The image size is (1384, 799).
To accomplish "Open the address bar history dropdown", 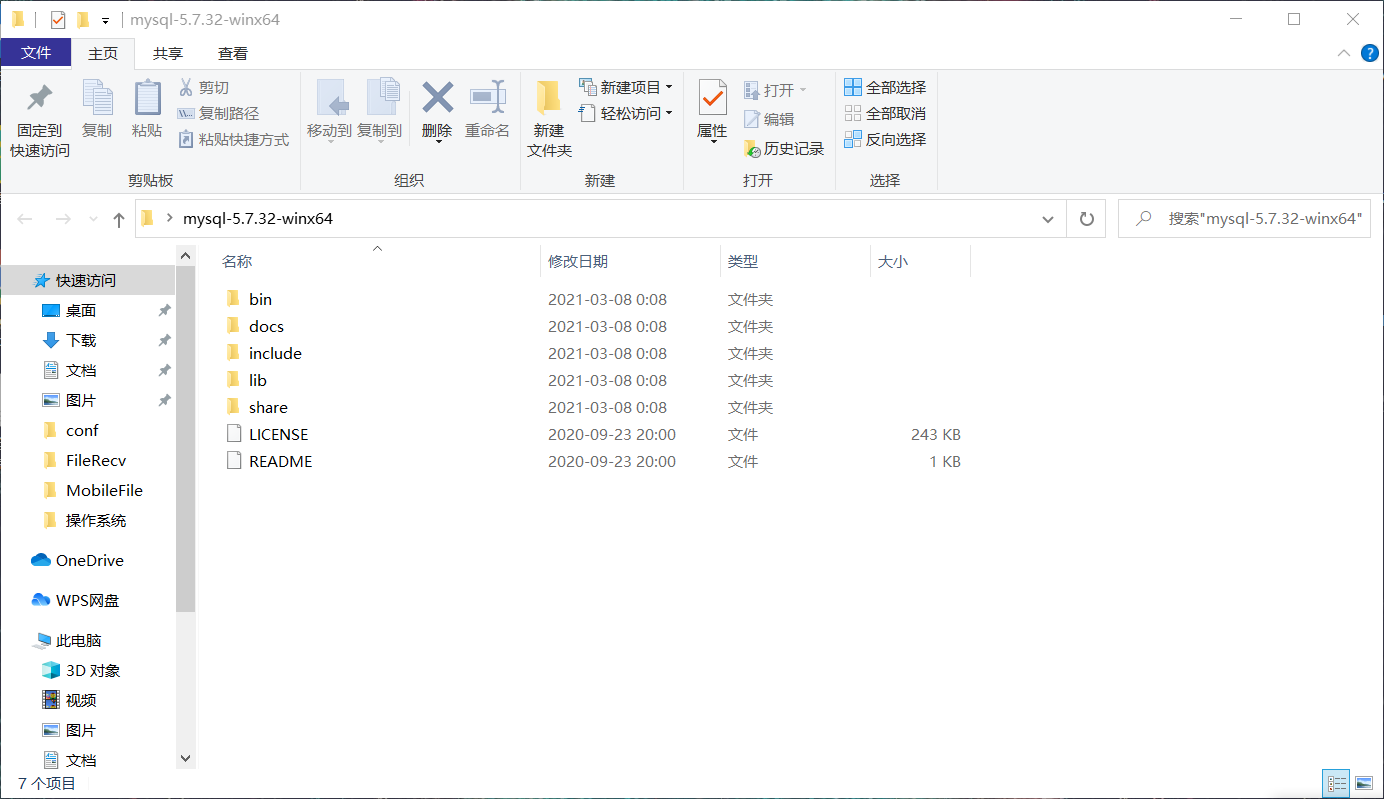I will coord(1047,219).
